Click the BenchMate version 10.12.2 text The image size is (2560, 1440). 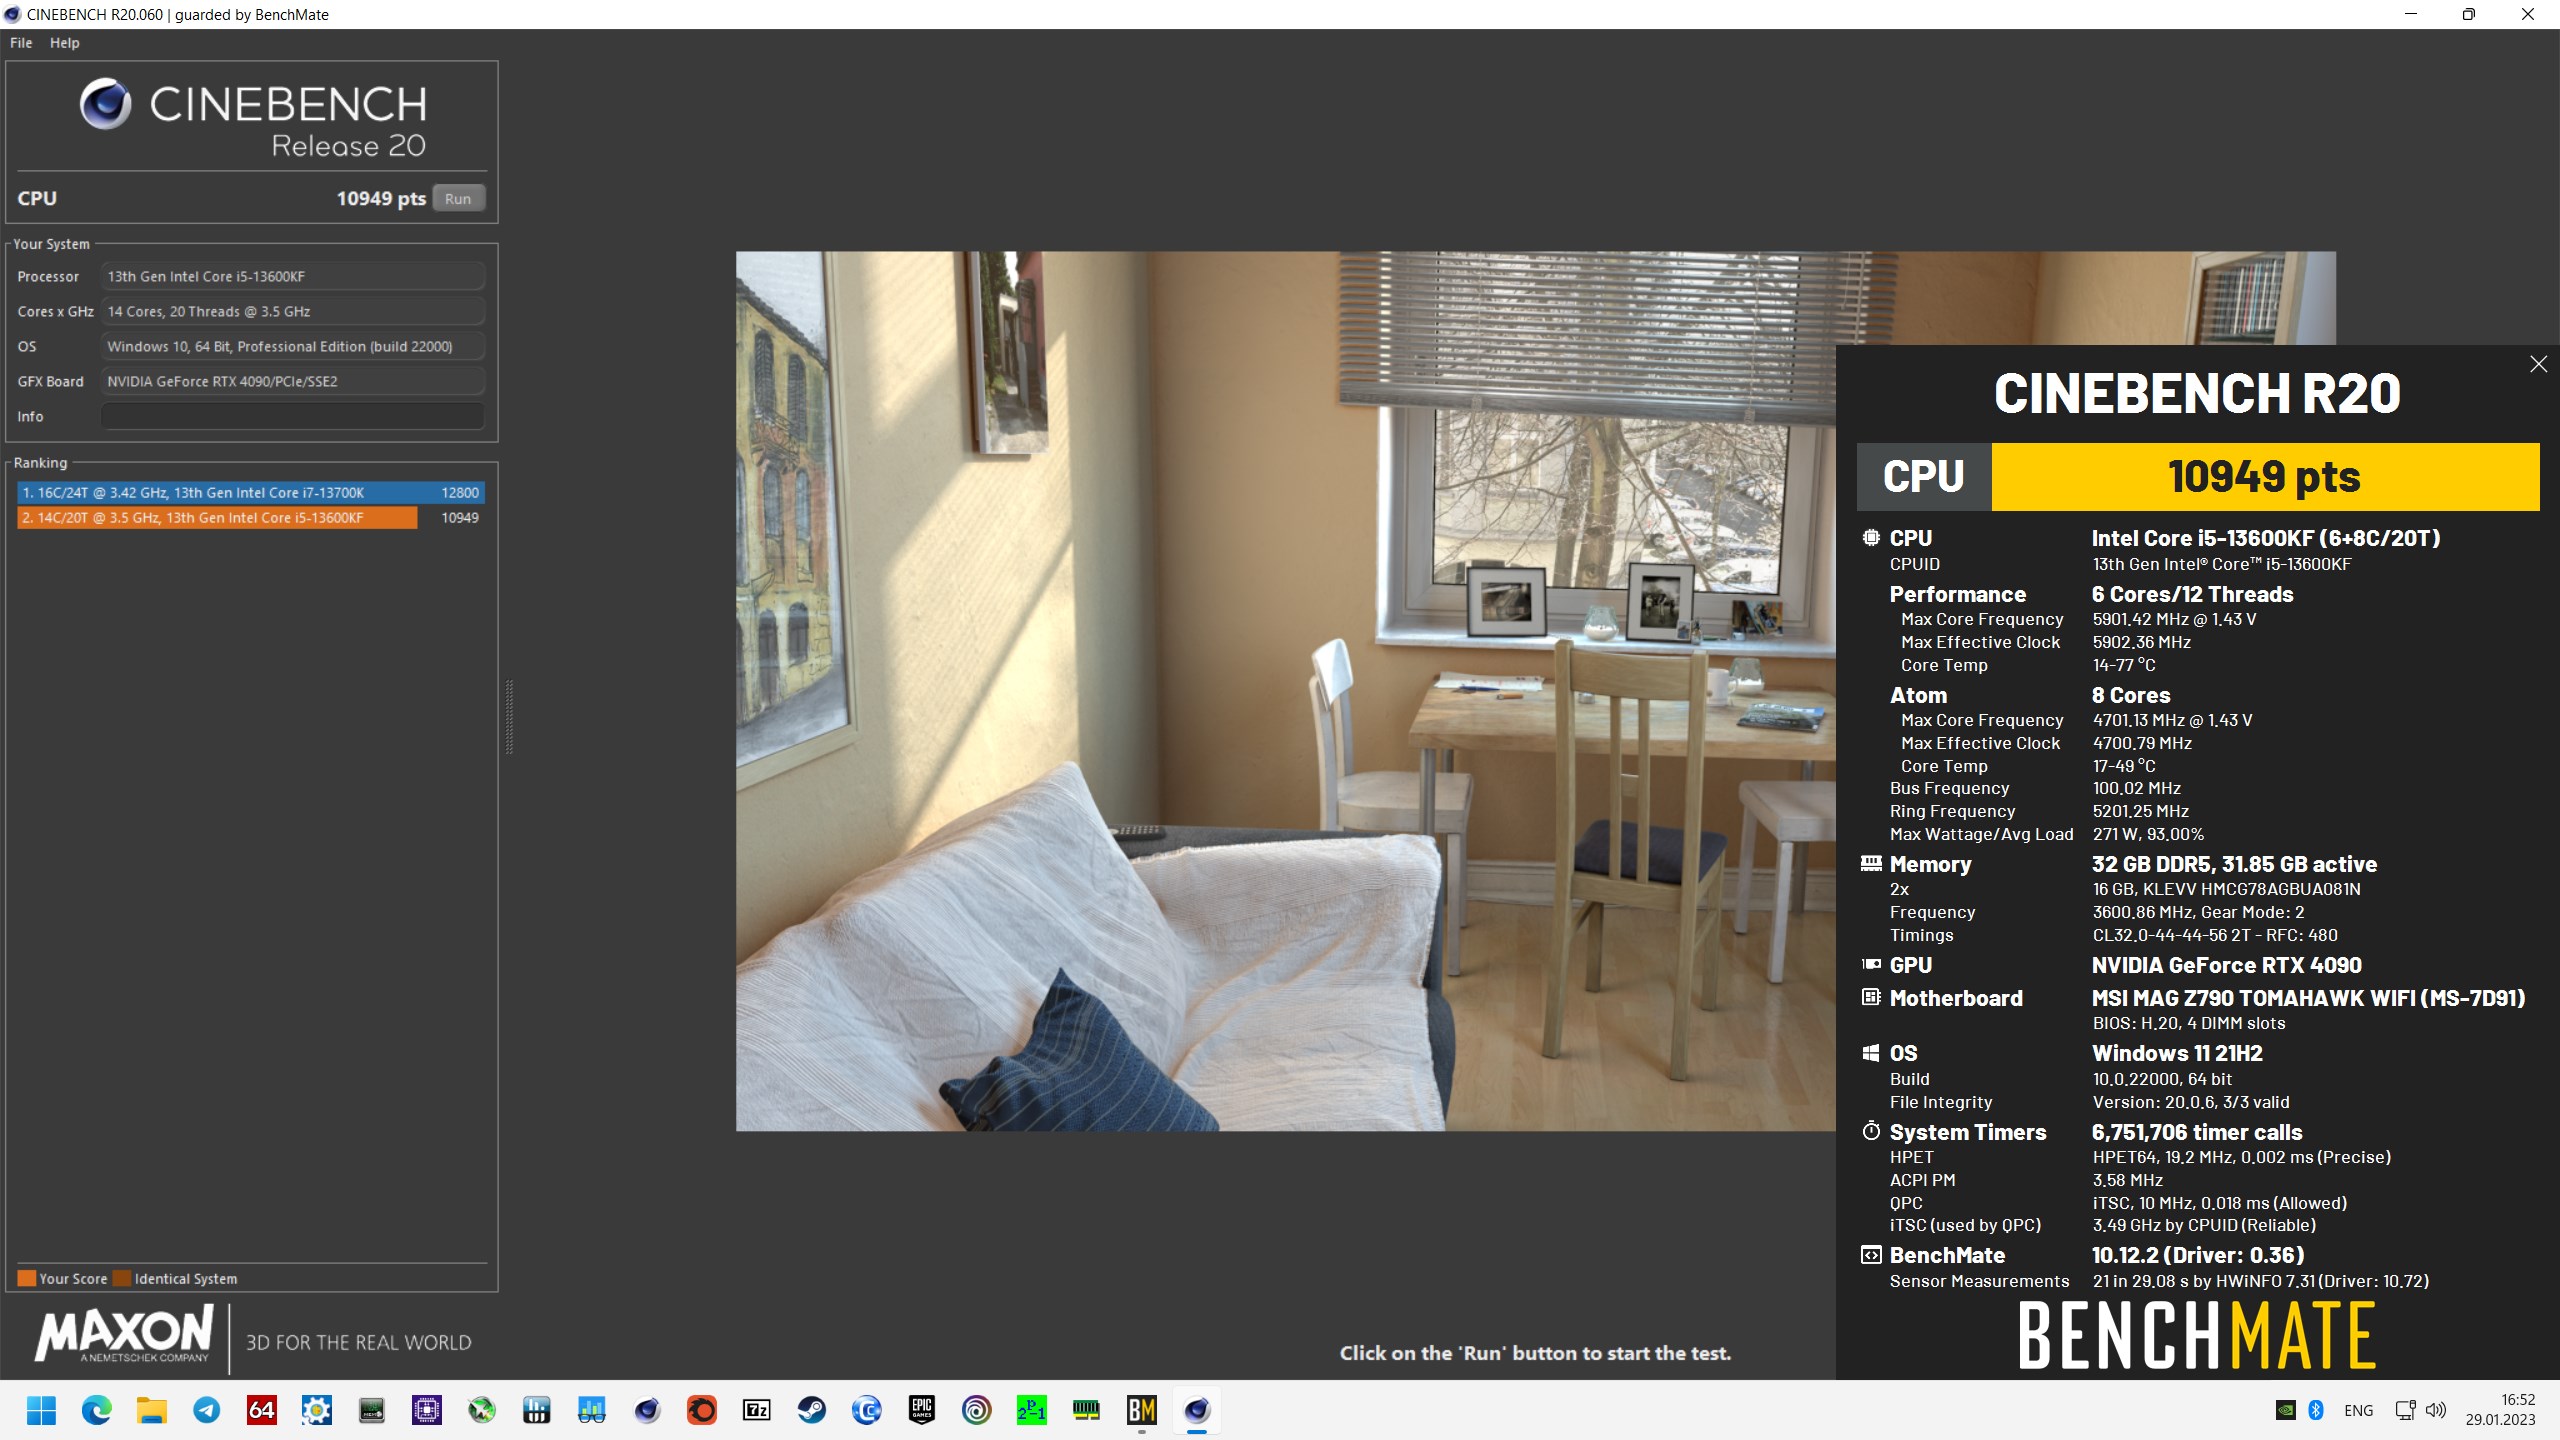(2198, 1255)
